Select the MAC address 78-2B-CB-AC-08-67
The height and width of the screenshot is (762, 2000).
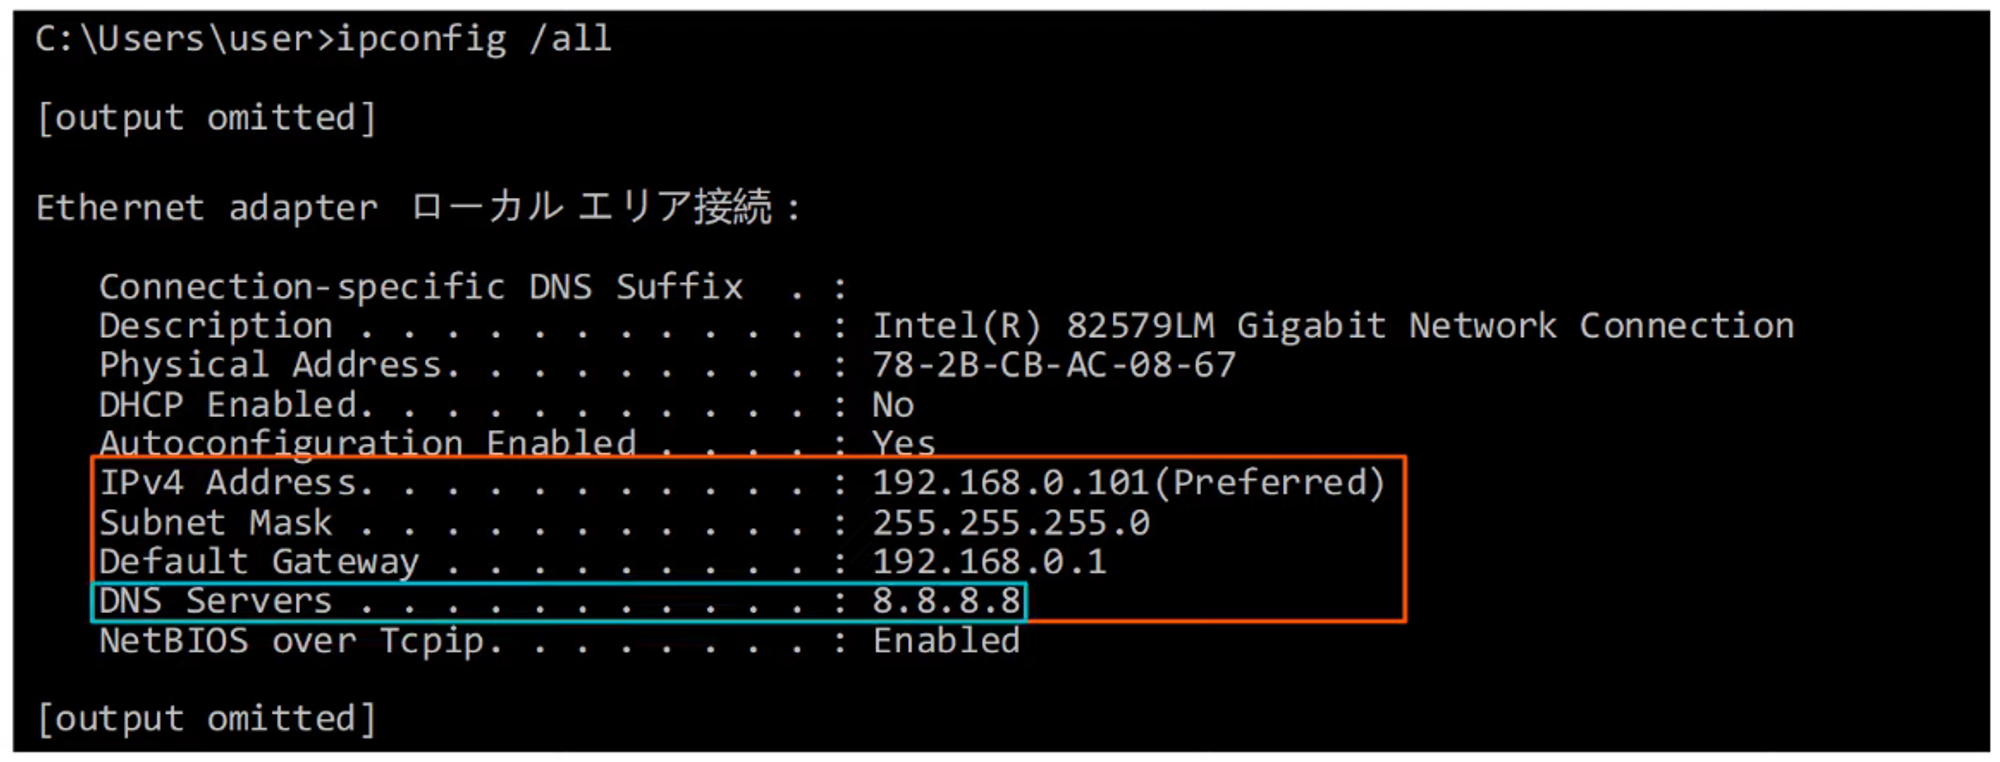click(x=1054, y=365)
